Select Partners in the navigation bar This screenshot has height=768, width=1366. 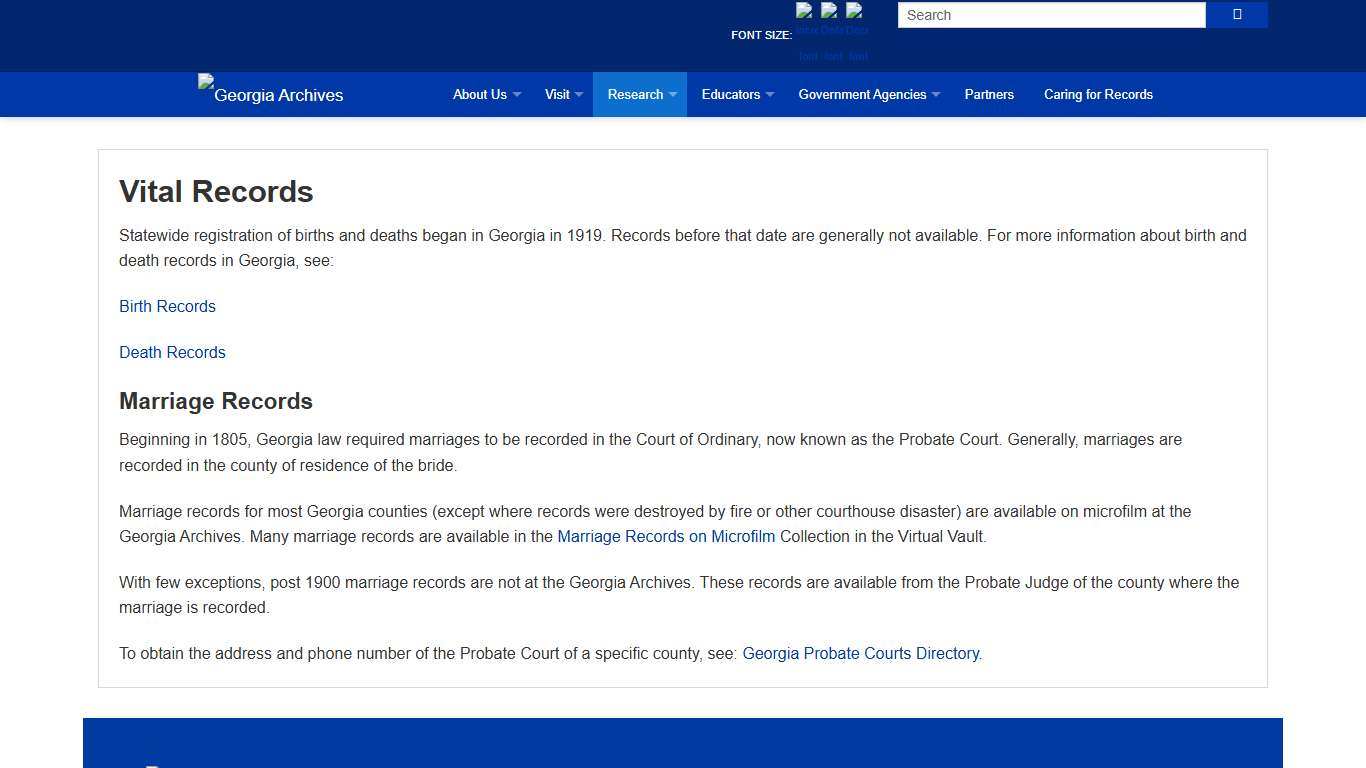pyautogui.click(x=989, y=94)
